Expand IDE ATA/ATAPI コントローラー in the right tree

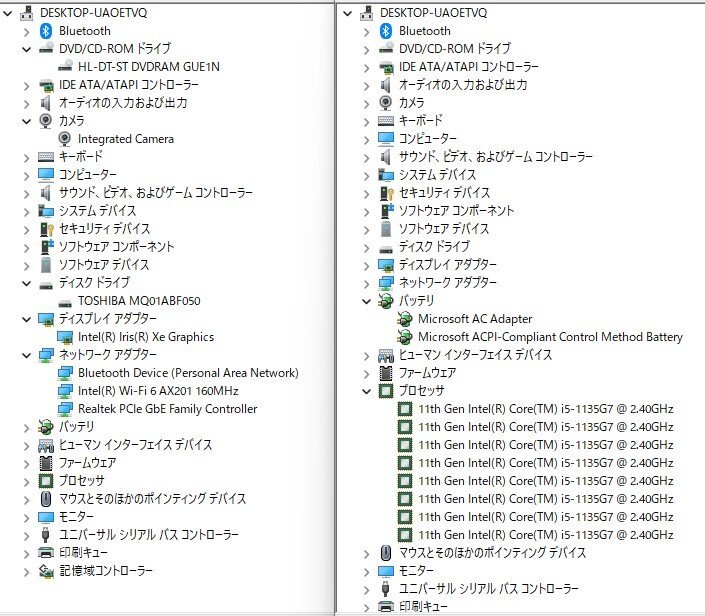pos(366,68)
